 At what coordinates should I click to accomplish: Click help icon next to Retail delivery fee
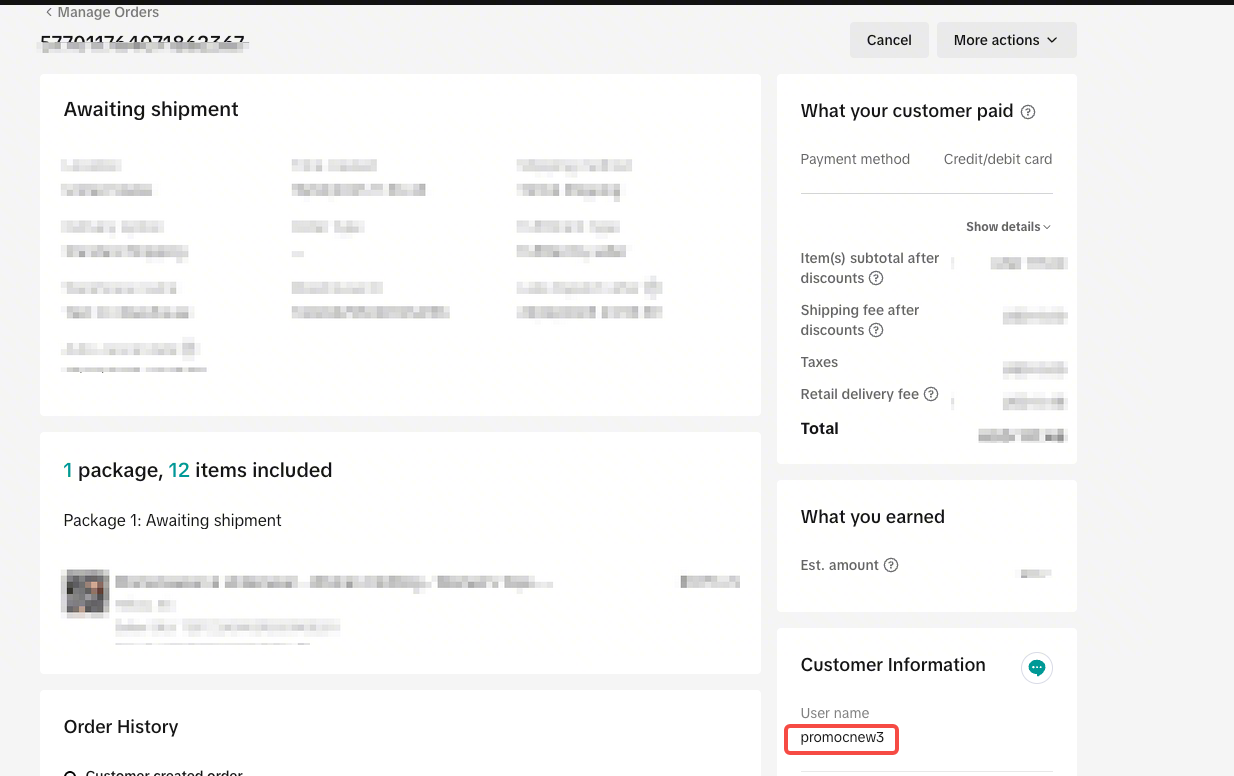pyautogui.click(x=931, y=394)
